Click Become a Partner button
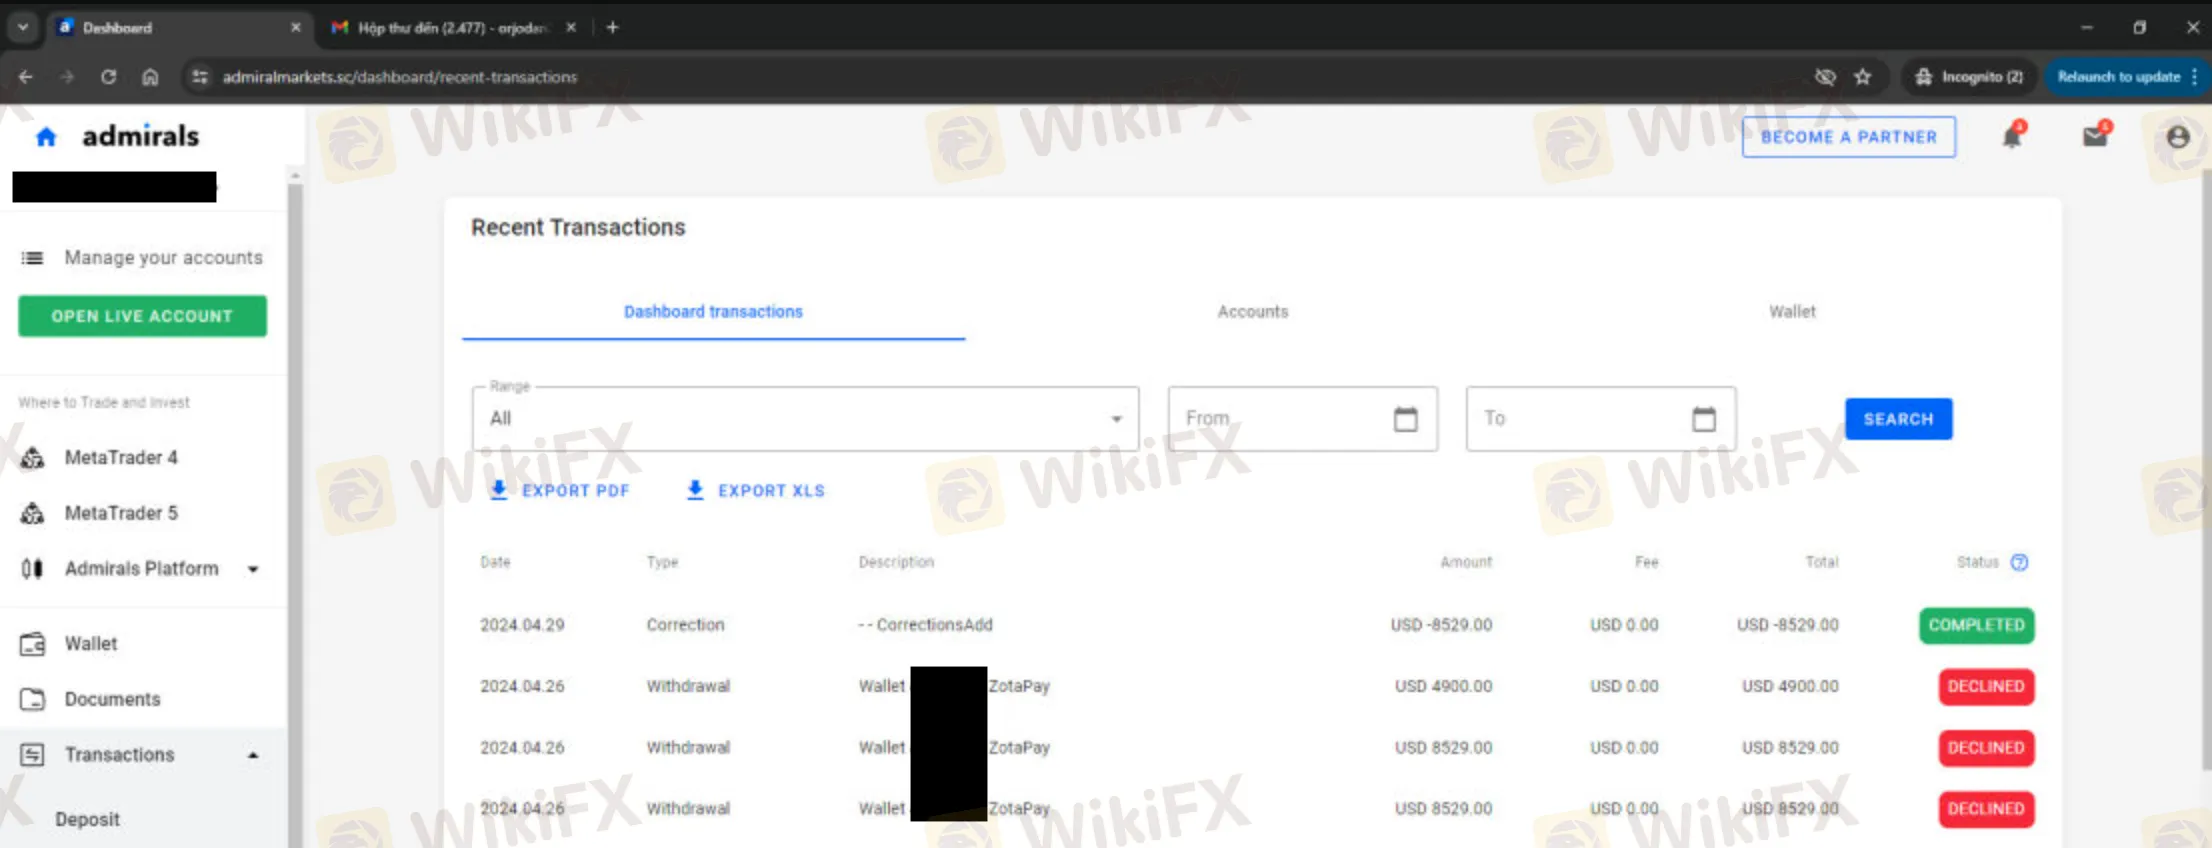Viewport: 2212px width, 848px height. (1848, 137)
